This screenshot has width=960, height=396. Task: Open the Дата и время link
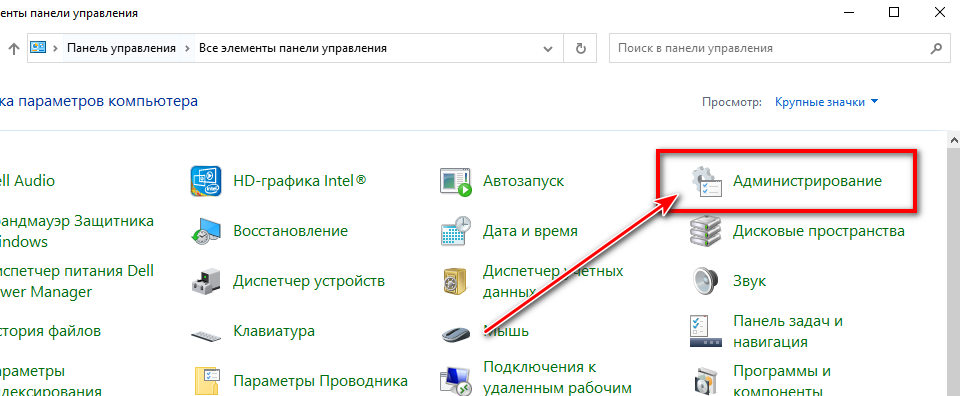point(530,231)
